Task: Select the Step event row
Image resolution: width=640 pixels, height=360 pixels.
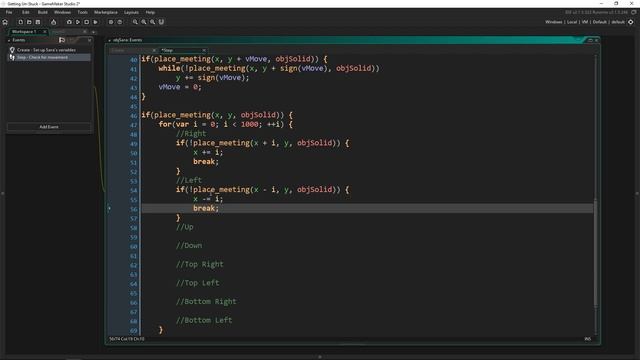Action: pos(49,58)
